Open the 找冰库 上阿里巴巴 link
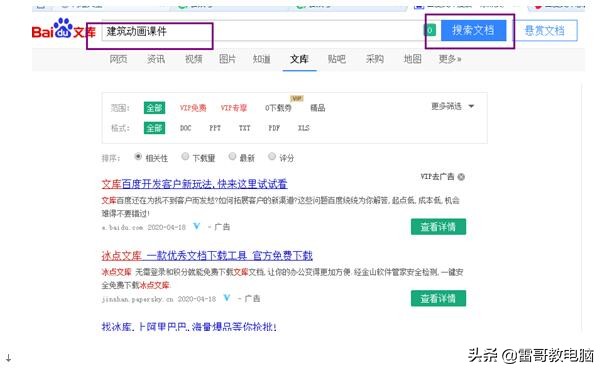The width and height of the screenshot is (605, 374). pyautogui.click(x=189, y=327)
